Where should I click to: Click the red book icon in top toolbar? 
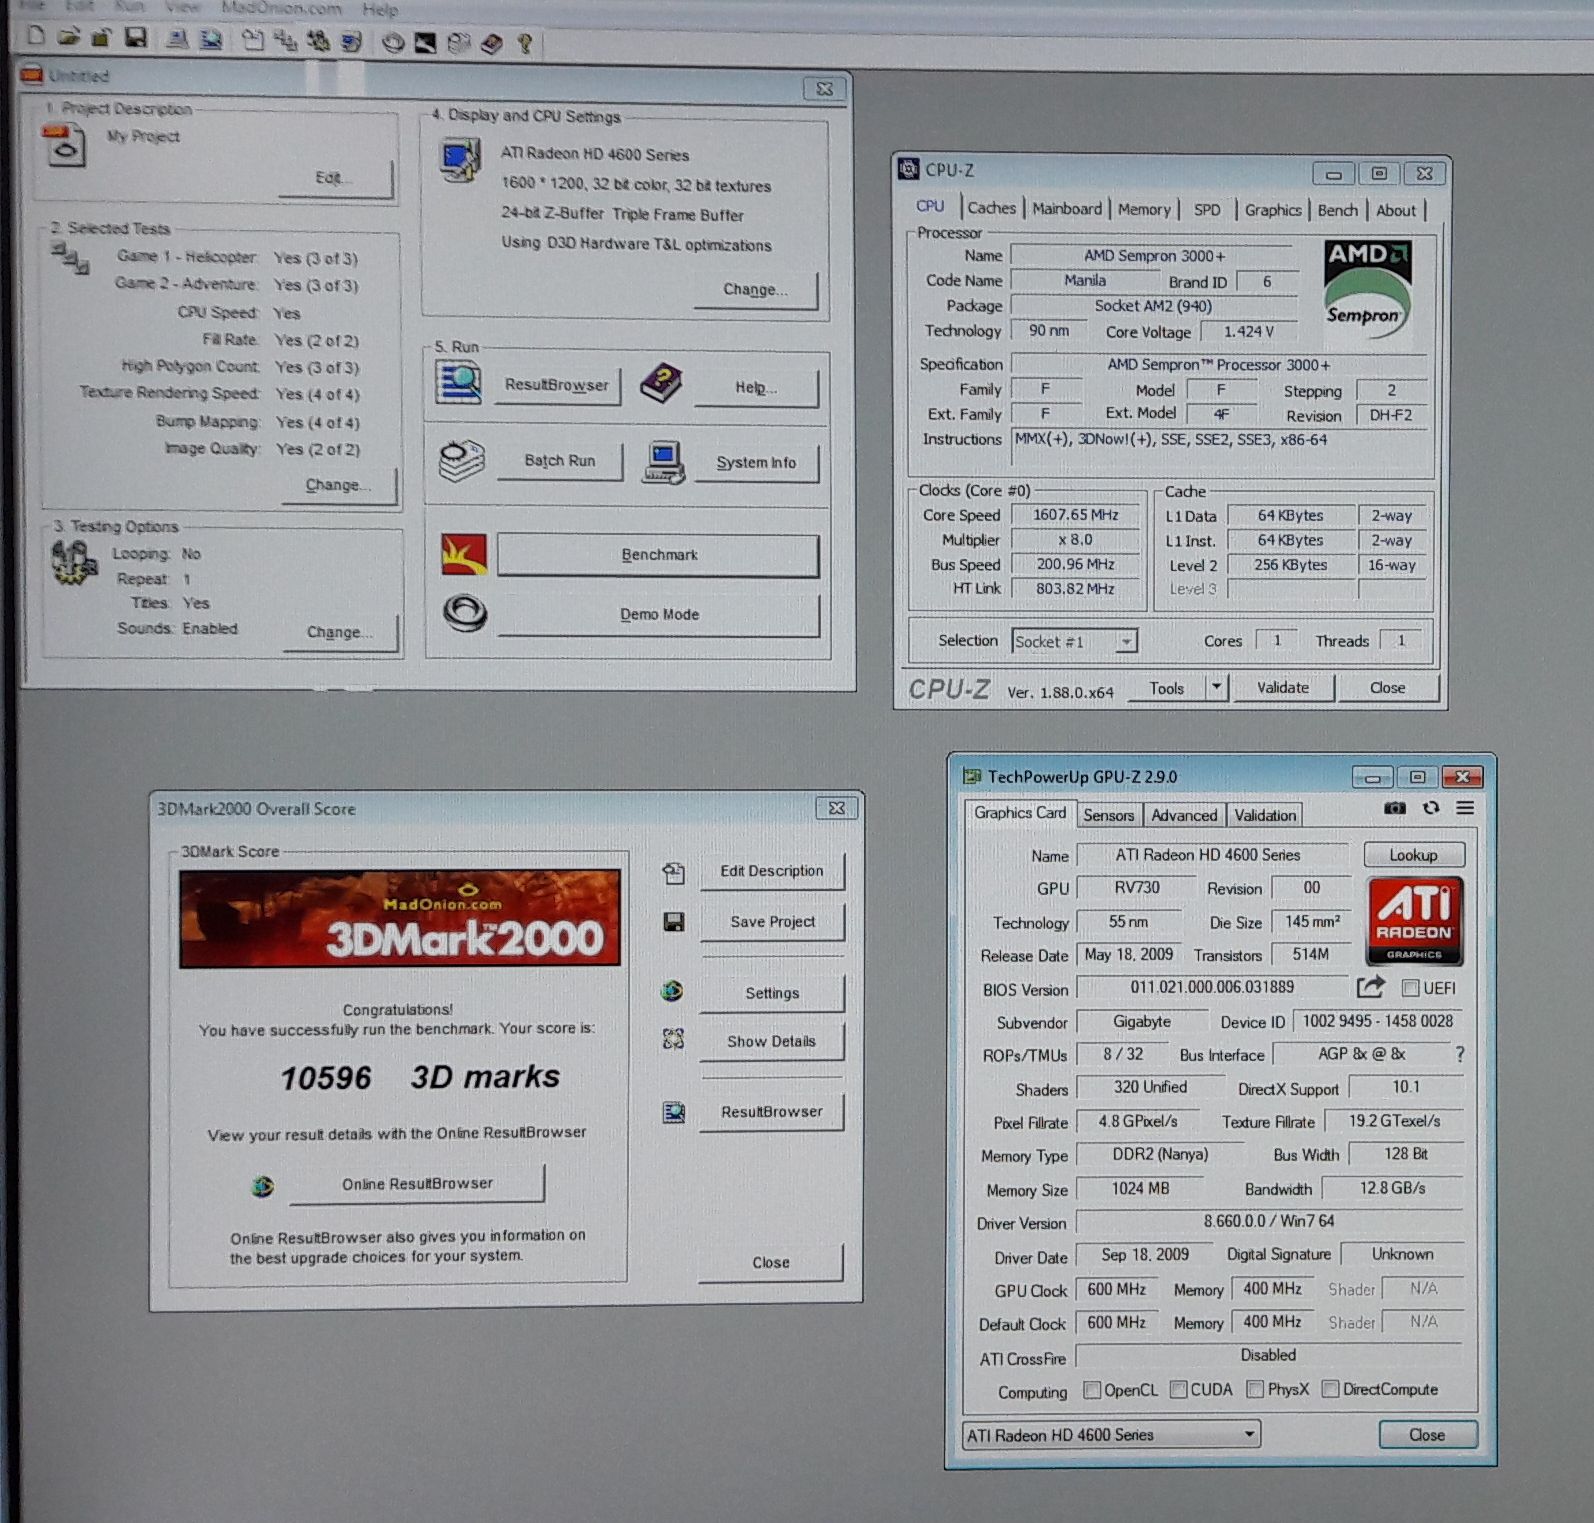click(x=491, y=43)
